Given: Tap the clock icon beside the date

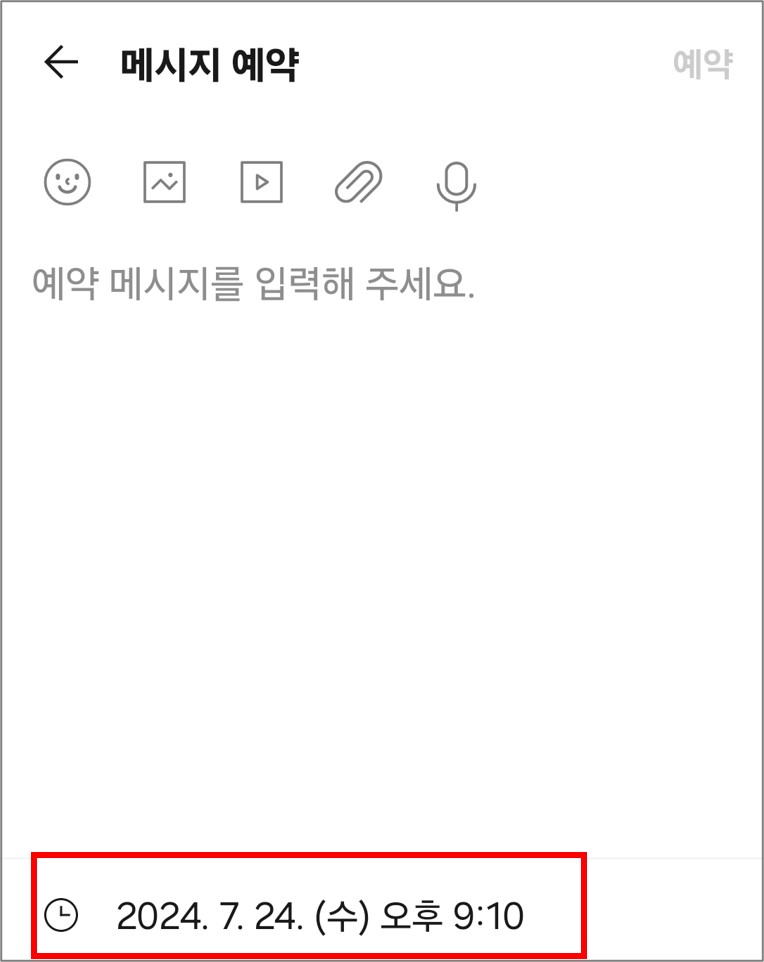Looking at the screenshot, I should coord(61,915).
